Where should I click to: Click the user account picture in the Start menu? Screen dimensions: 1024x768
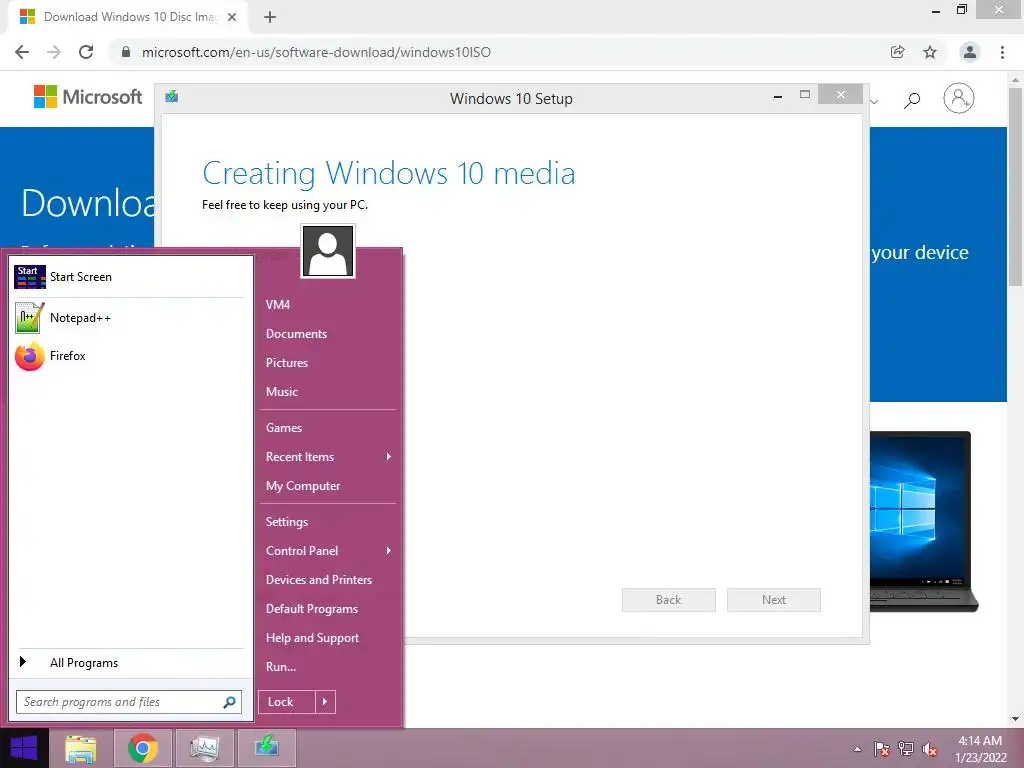(328, 251)
